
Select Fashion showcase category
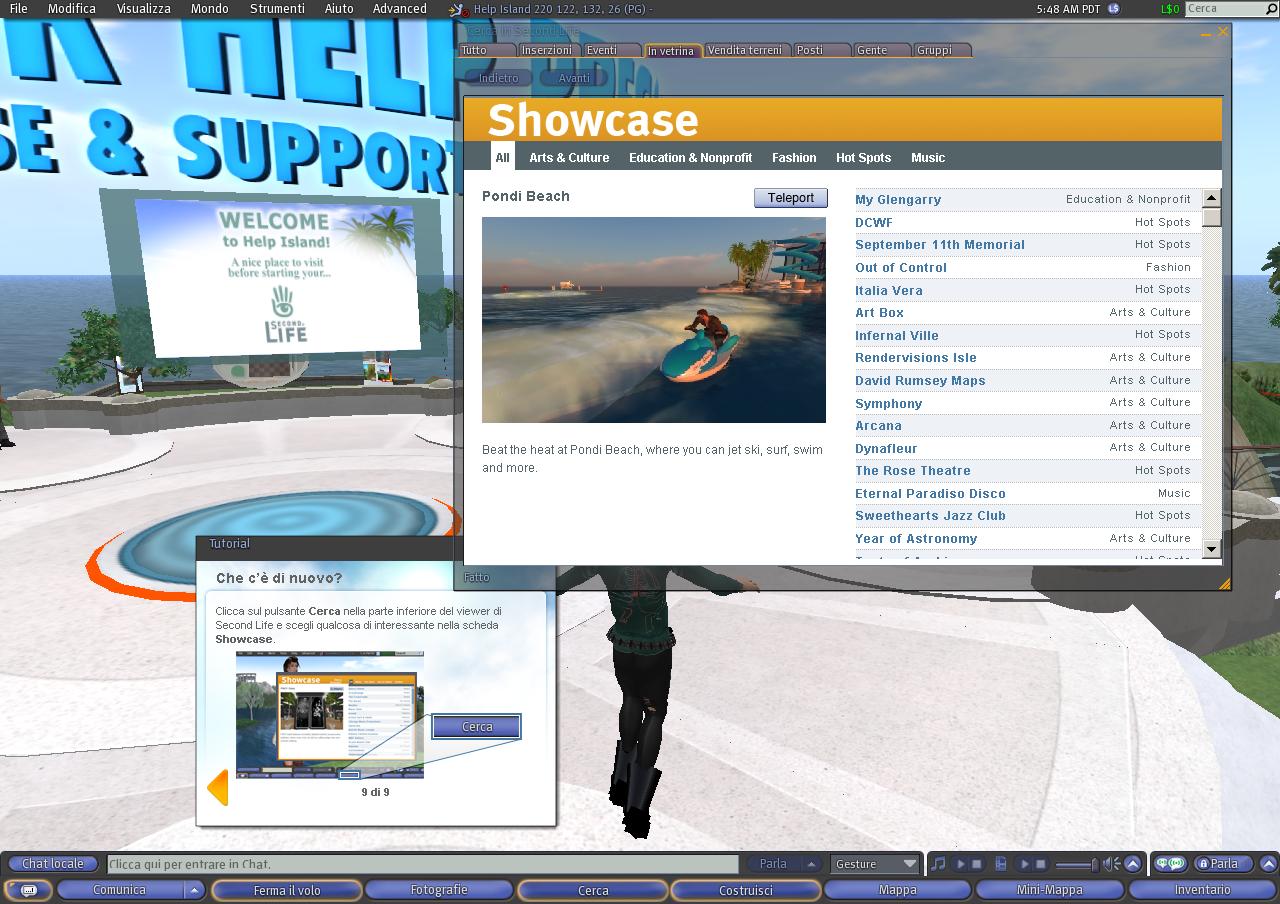point(794,158)
